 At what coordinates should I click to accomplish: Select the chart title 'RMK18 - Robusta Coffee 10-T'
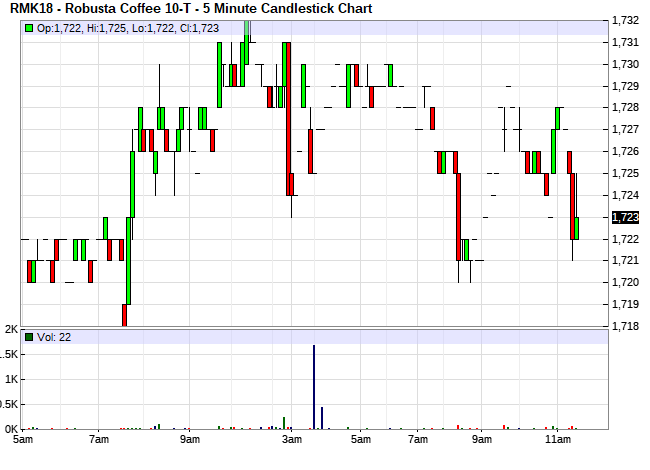100,8
